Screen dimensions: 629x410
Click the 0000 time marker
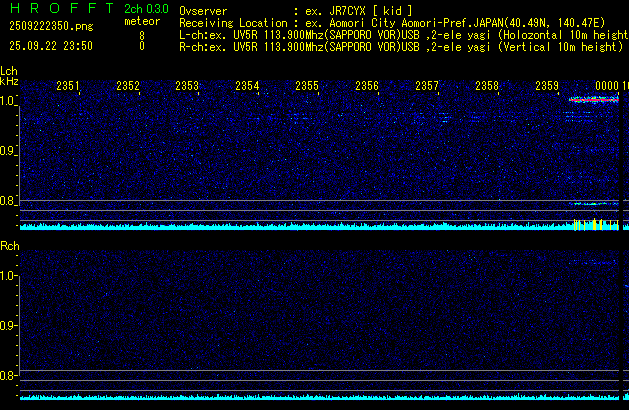tap(606, 87)
